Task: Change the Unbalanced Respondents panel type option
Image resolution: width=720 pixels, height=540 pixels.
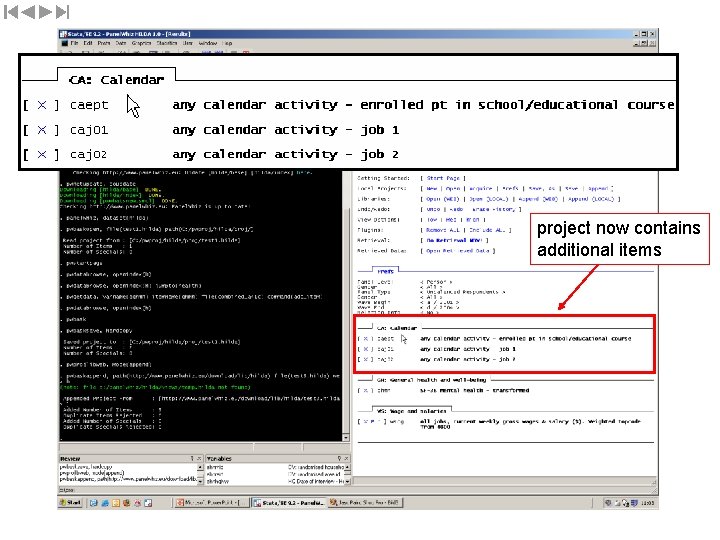Action: (x=462, y=292)
